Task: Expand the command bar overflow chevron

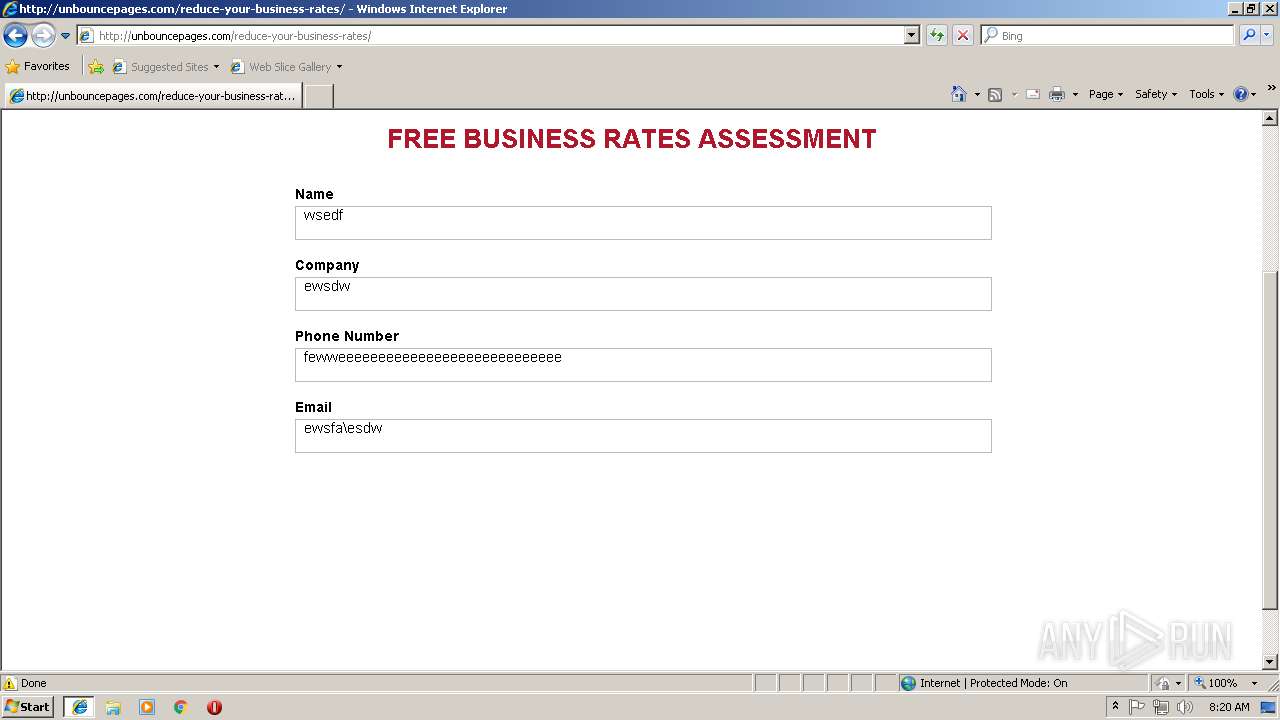Action: click(1271, 88)
